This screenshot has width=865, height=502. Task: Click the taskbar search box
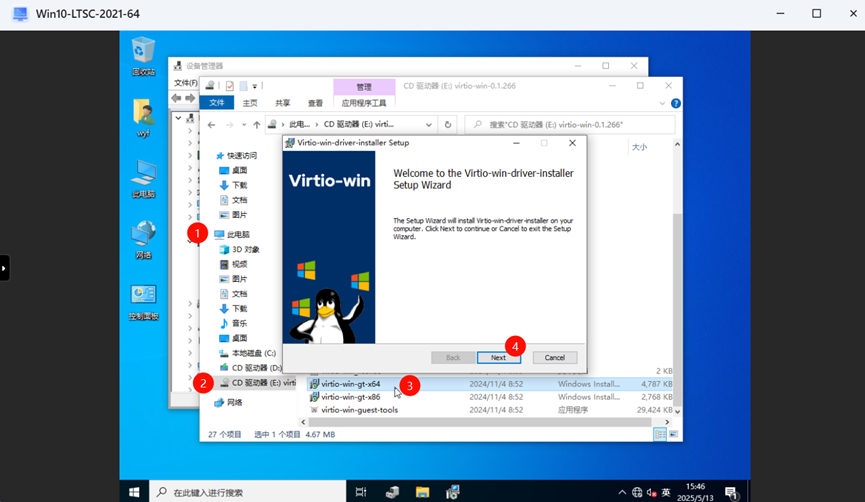click(247, 492)
